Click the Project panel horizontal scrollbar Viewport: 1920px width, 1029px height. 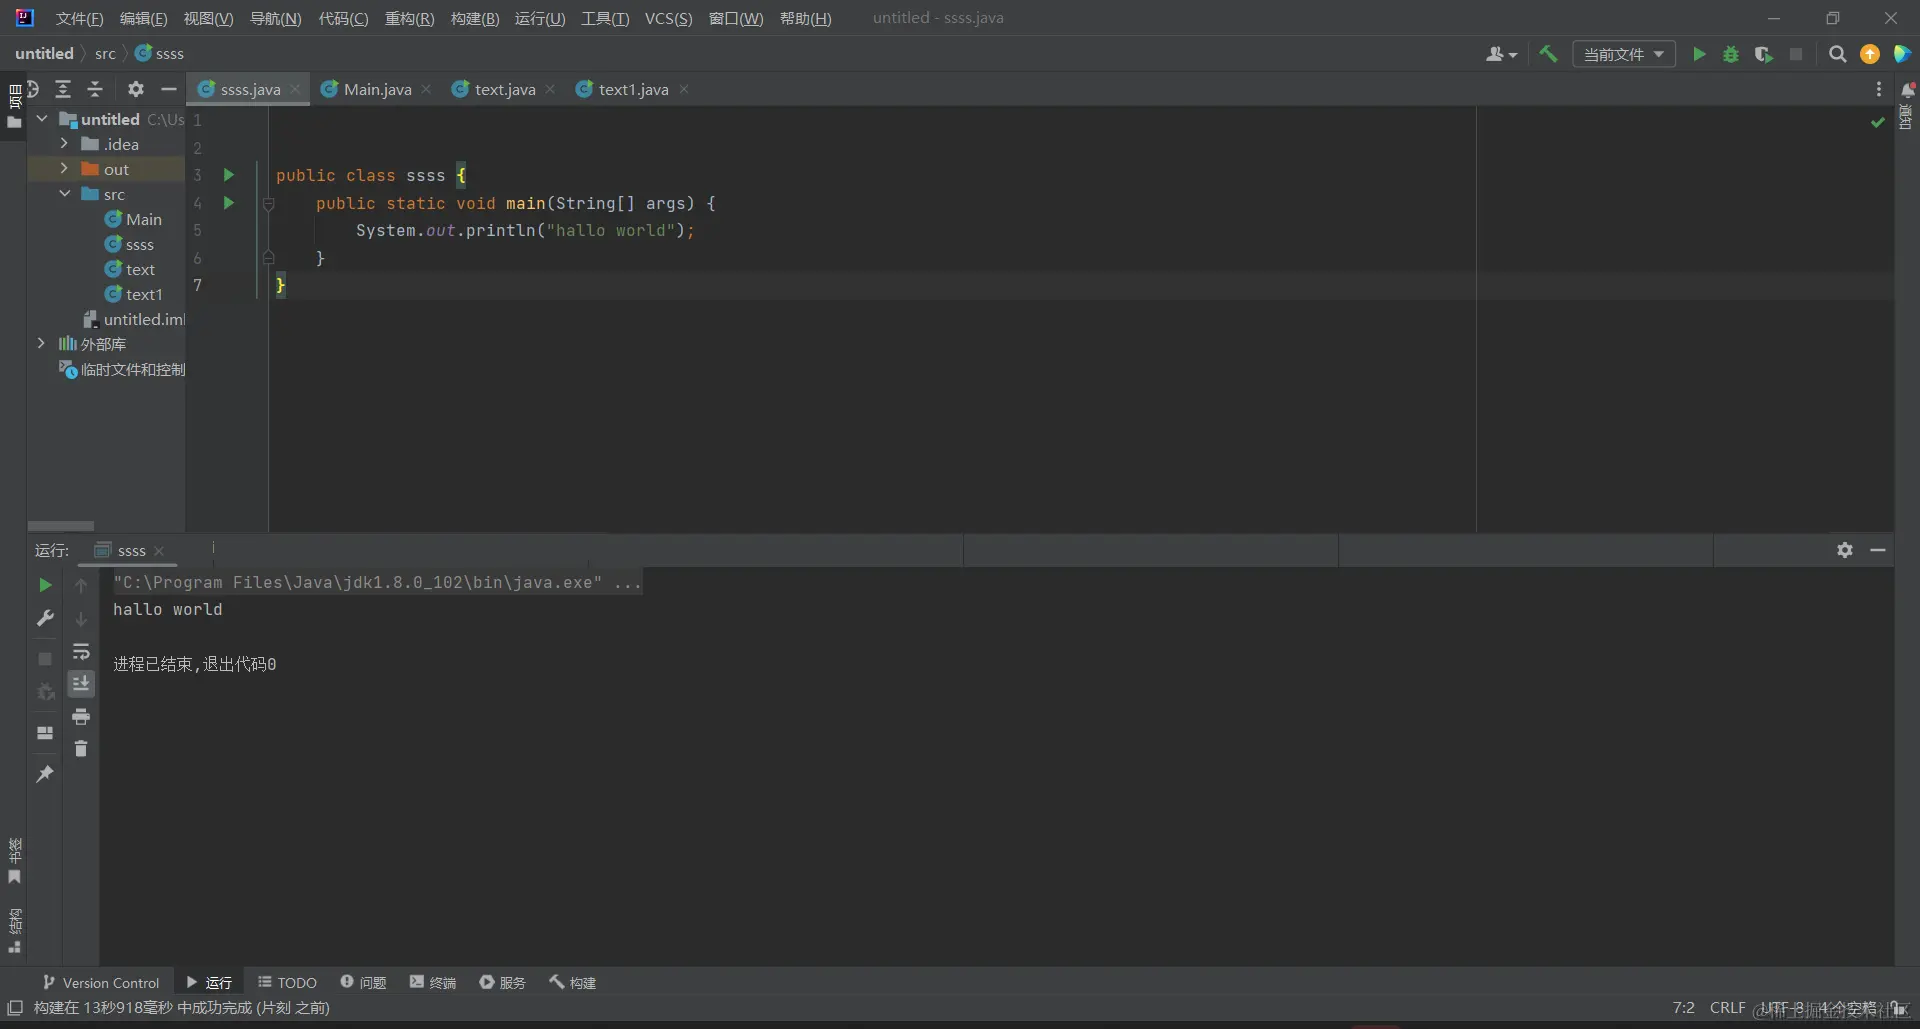click(x=61, y=526)
